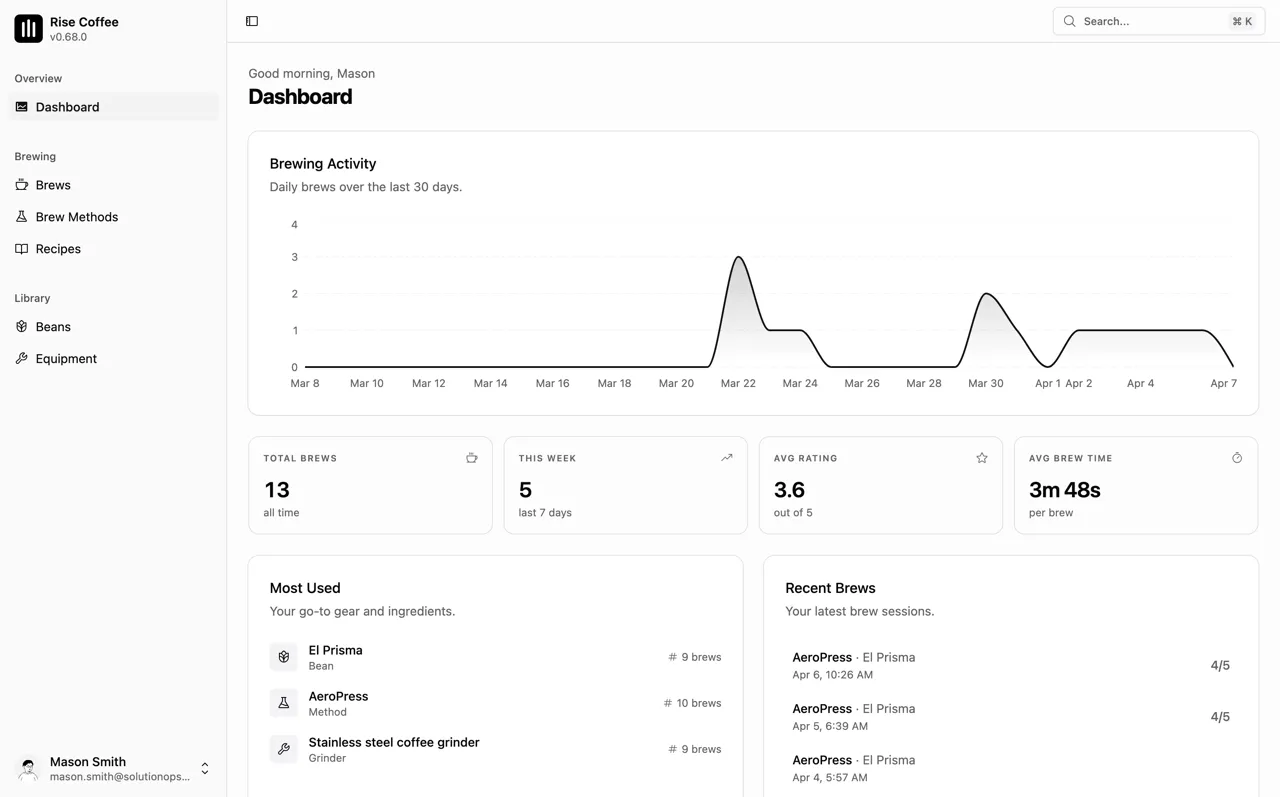Image resolution: width=1280 pixels, height=797 pixels.
Task: Toggle the sidebar panel icon
Action: tap(252, 21)
